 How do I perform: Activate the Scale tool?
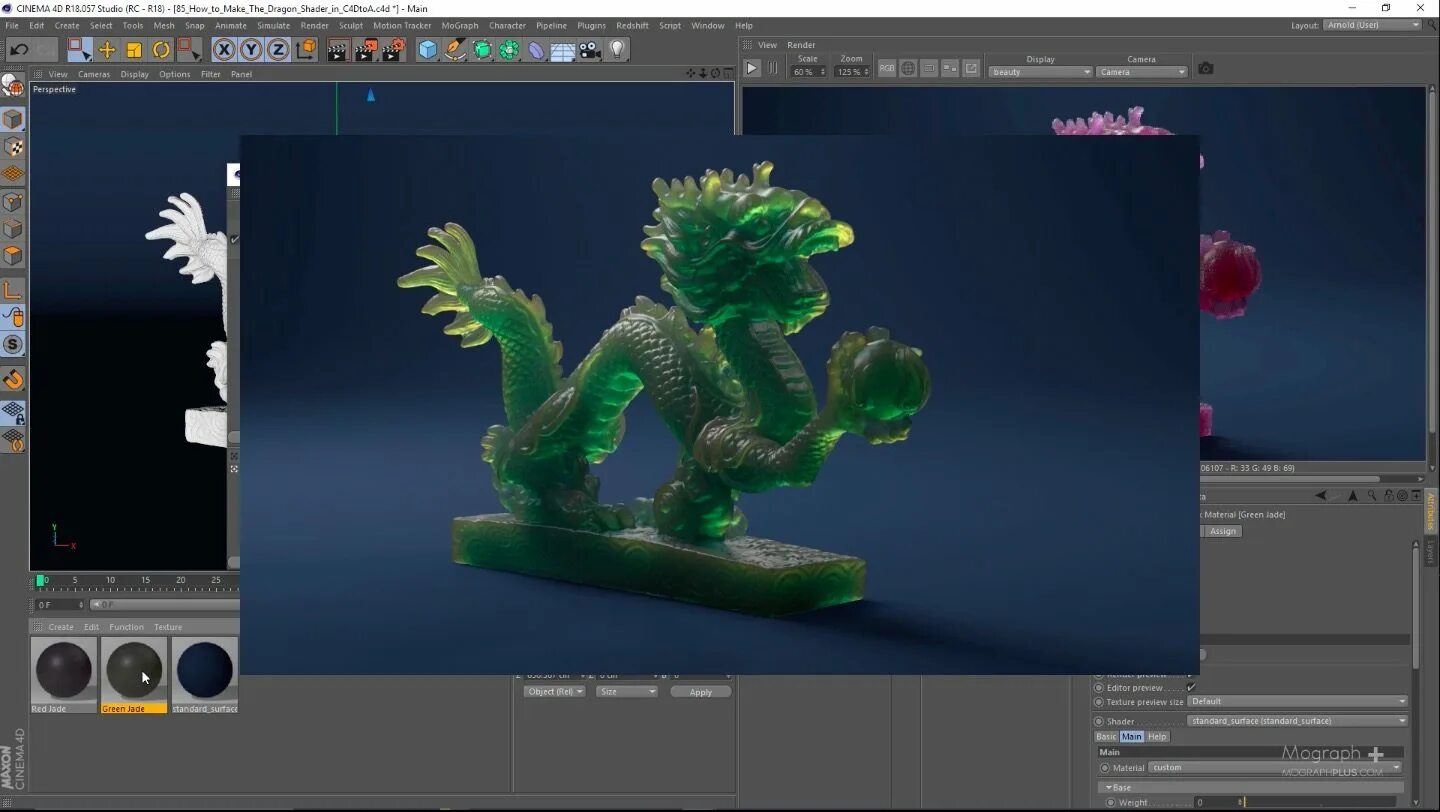click(x=134, y=49)
